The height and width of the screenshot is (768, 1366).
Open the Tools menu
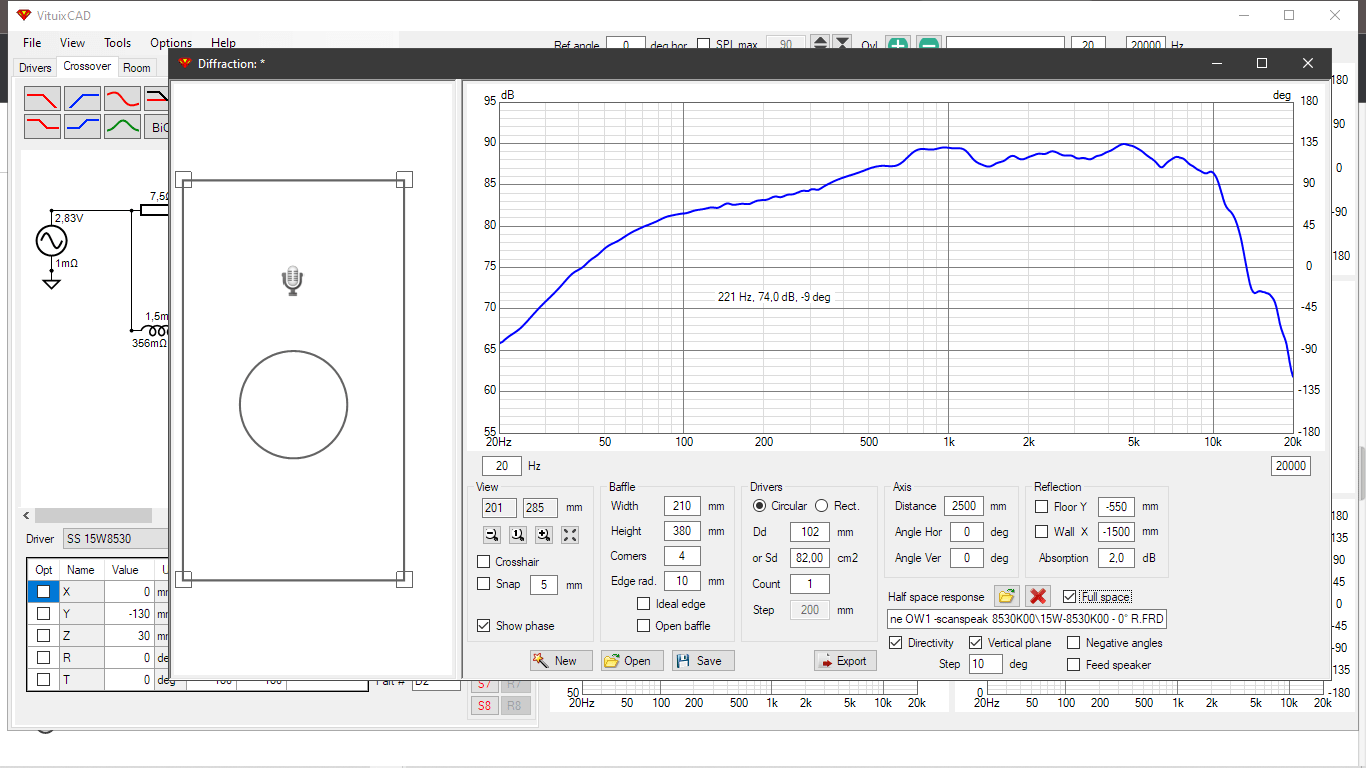point(117,43)
